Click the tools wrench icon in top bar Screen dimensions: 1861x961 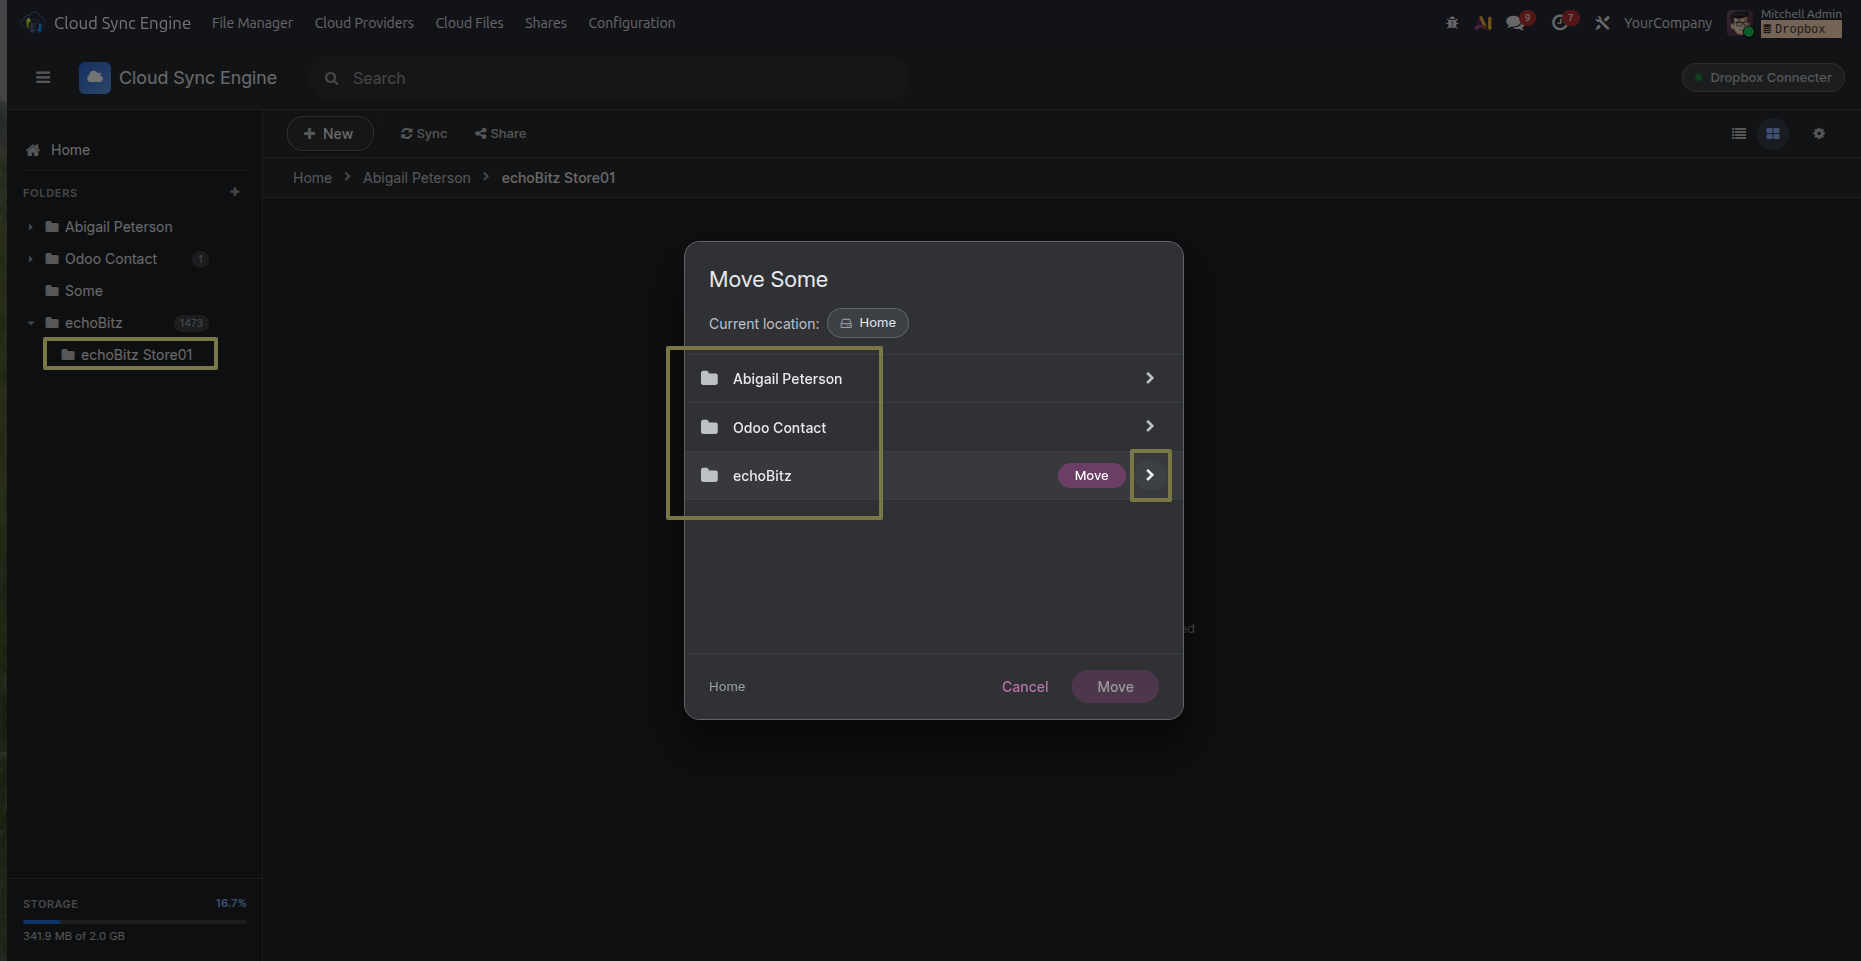[1602, 22]
